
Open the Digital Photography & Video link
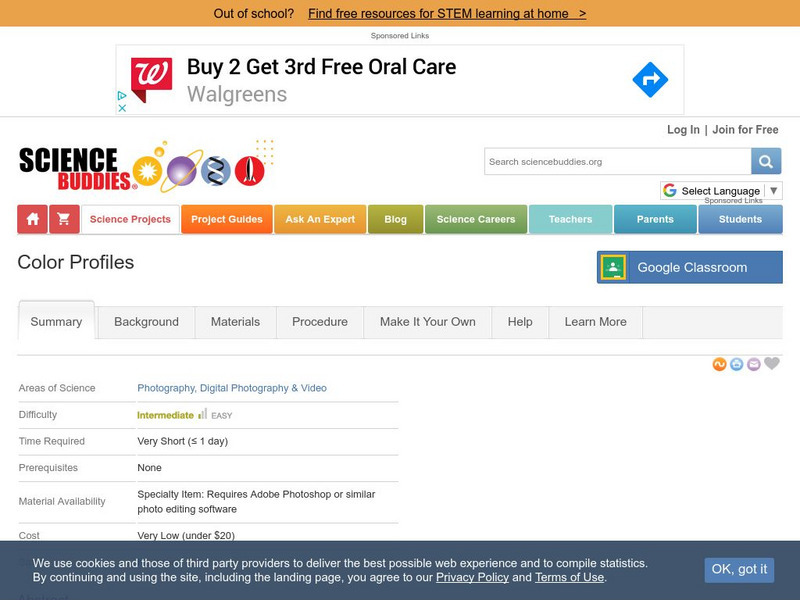263,388
